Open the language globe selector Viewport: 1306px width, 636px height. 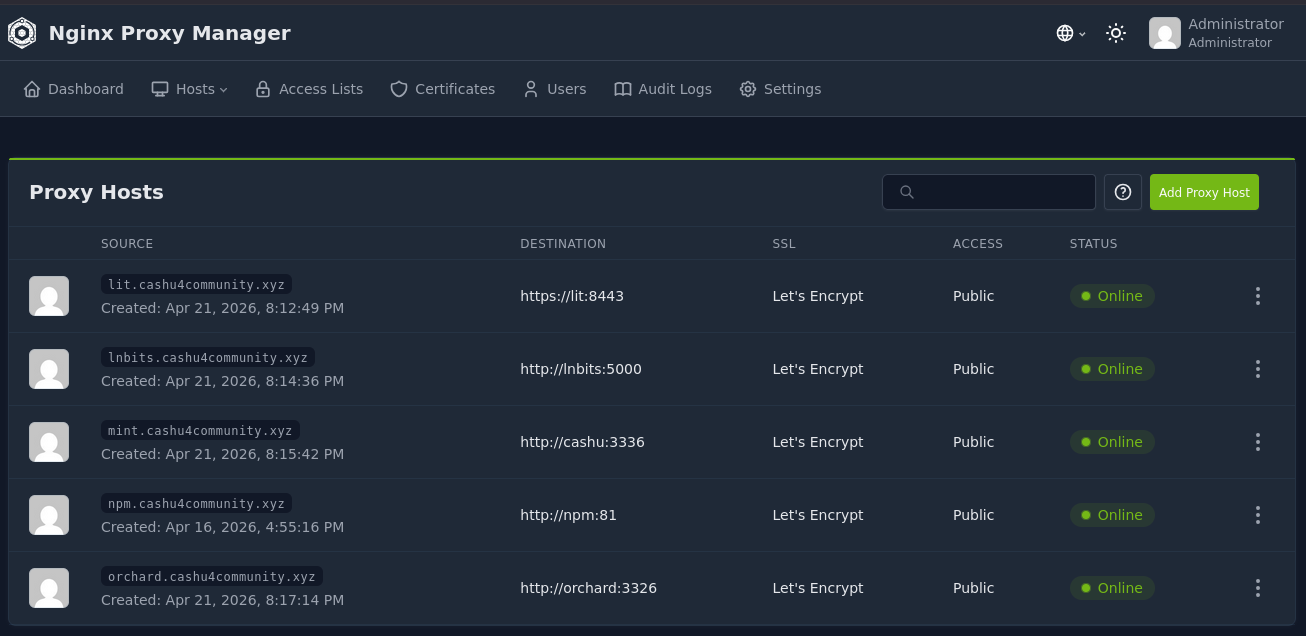[x=1071, y=33]
